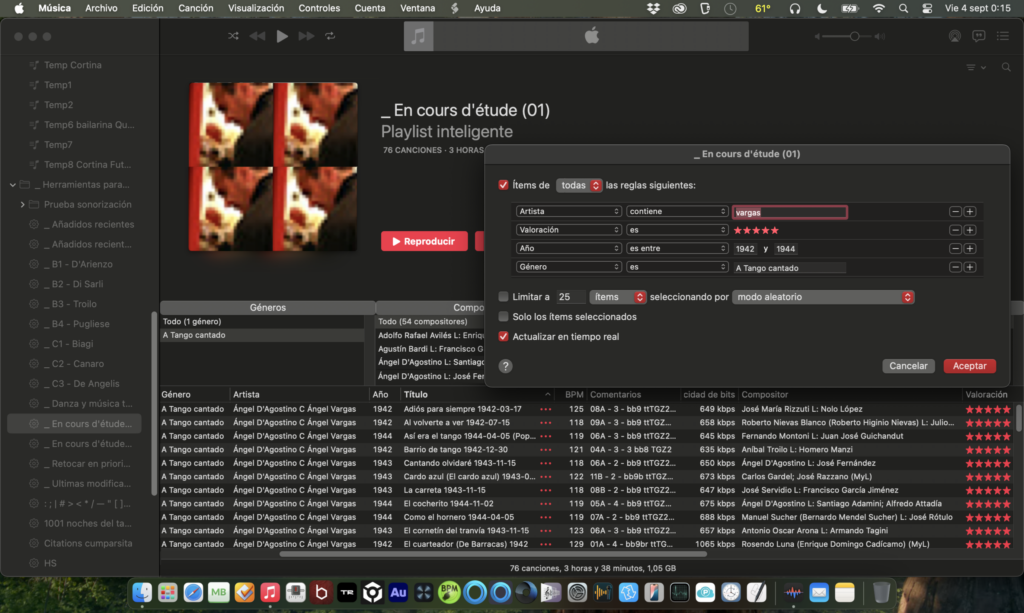This screenshot has height=613, width=1024.
Task: Open the options dots for Adiós para siempre
Action: (x=545, y=409)
